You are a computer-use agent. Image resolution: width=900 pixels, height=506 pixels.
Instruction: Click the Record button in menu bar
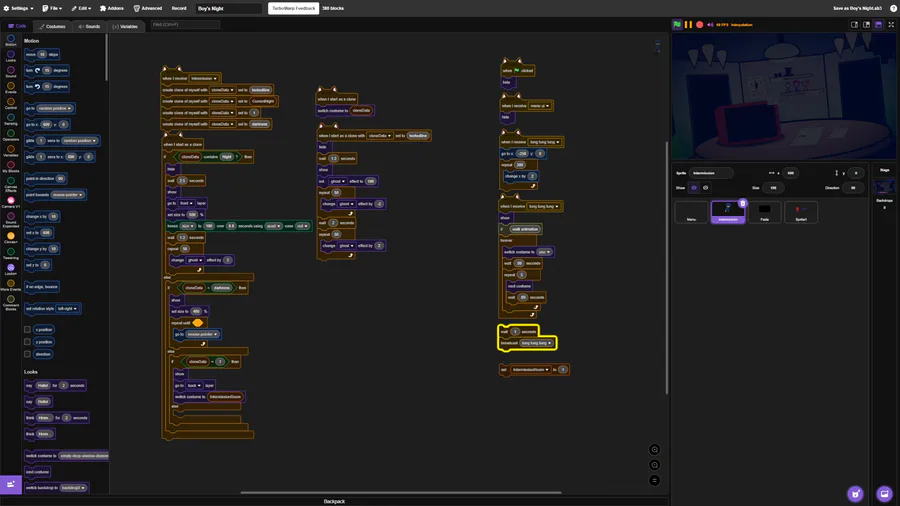(179, 8)
